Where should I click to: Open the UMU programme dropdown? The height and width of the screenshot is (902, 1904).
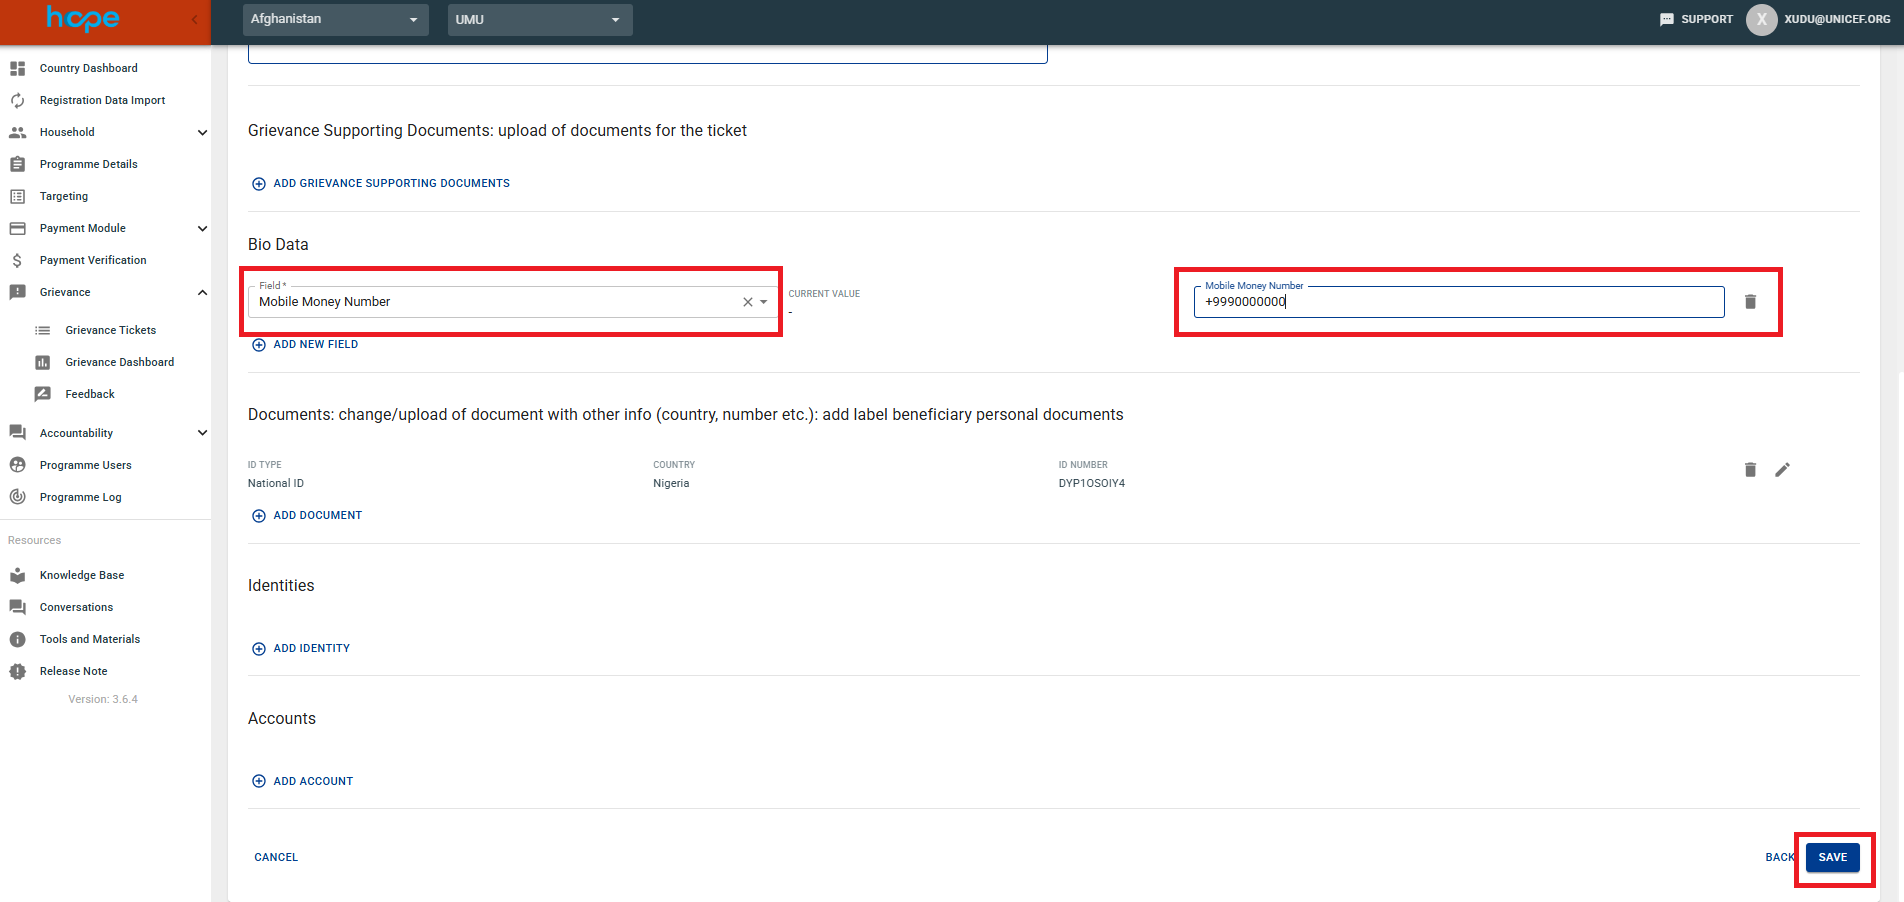(x=539, y=19)
